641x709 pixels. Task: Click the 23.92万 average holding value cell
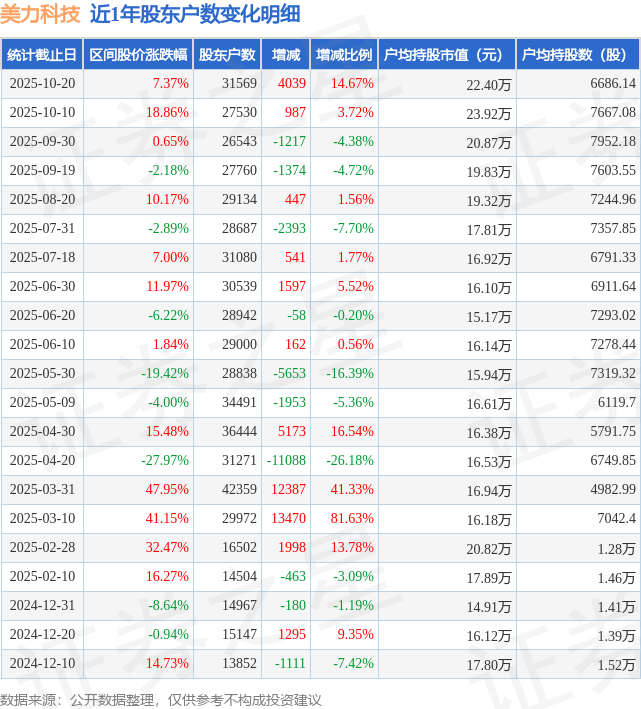(489, 113)
